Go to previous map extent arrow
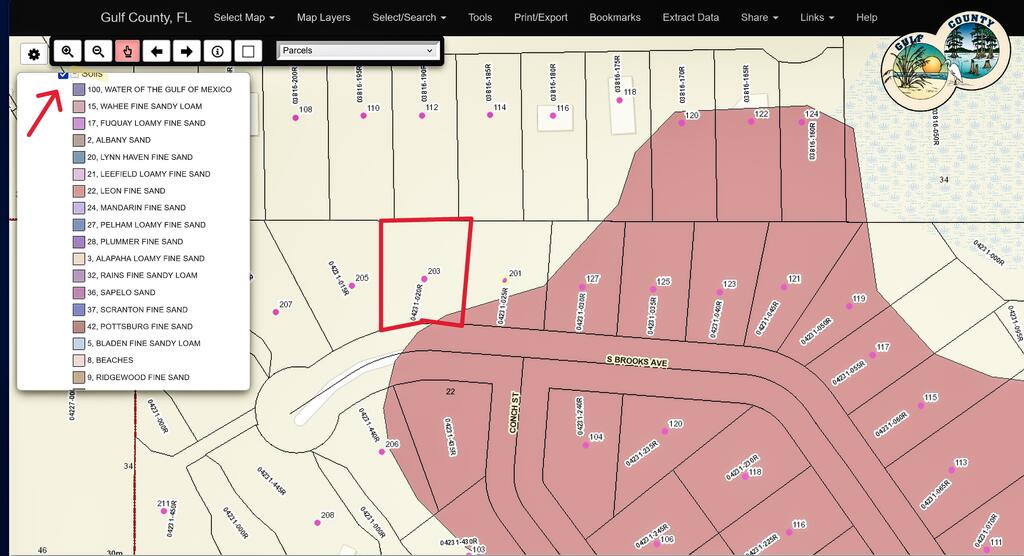This screenshot has width=1024, height=556. 157,51
